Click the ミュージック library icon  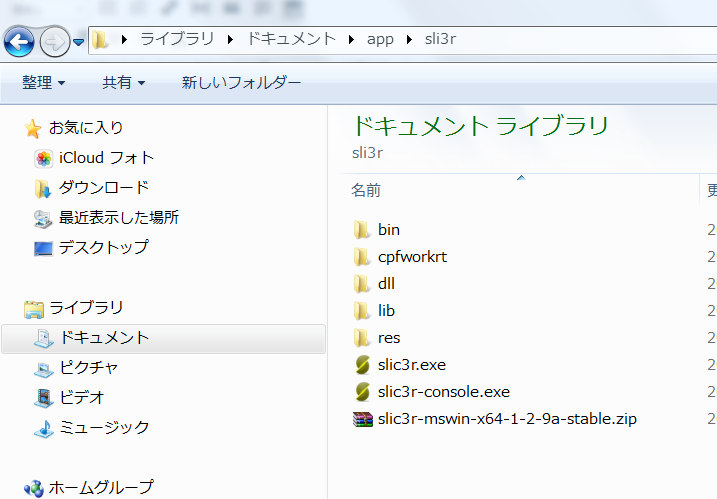tap(43, 429)
